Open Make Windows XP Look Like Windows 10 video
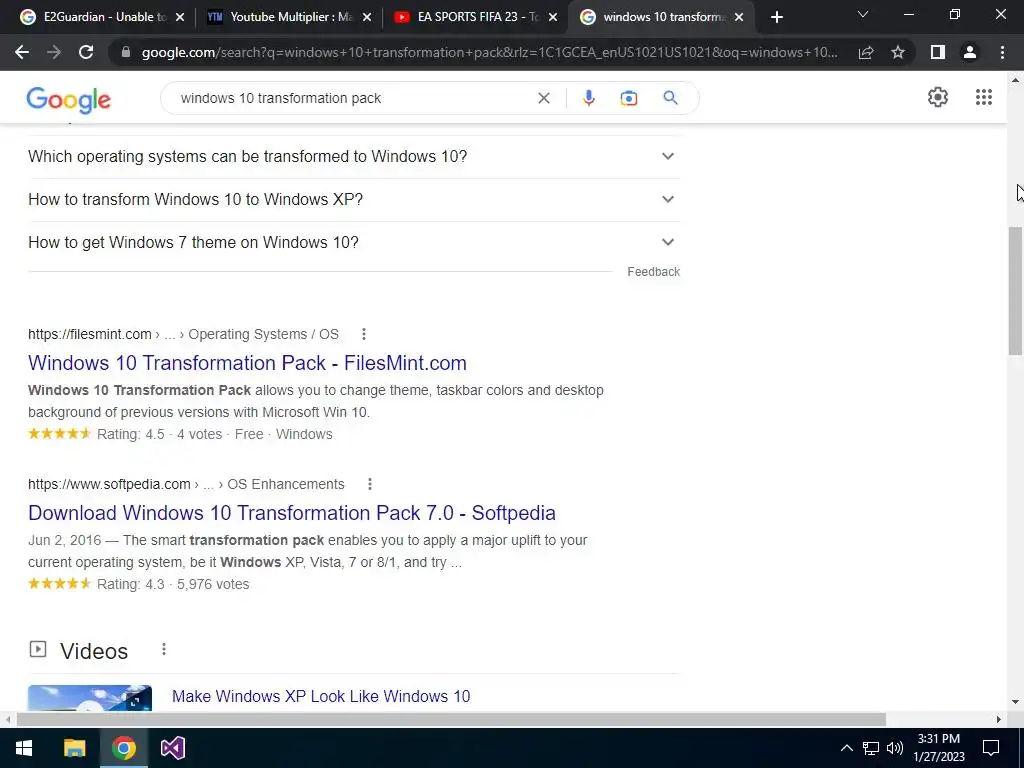Screen dimensions: 1024x768 321,696
